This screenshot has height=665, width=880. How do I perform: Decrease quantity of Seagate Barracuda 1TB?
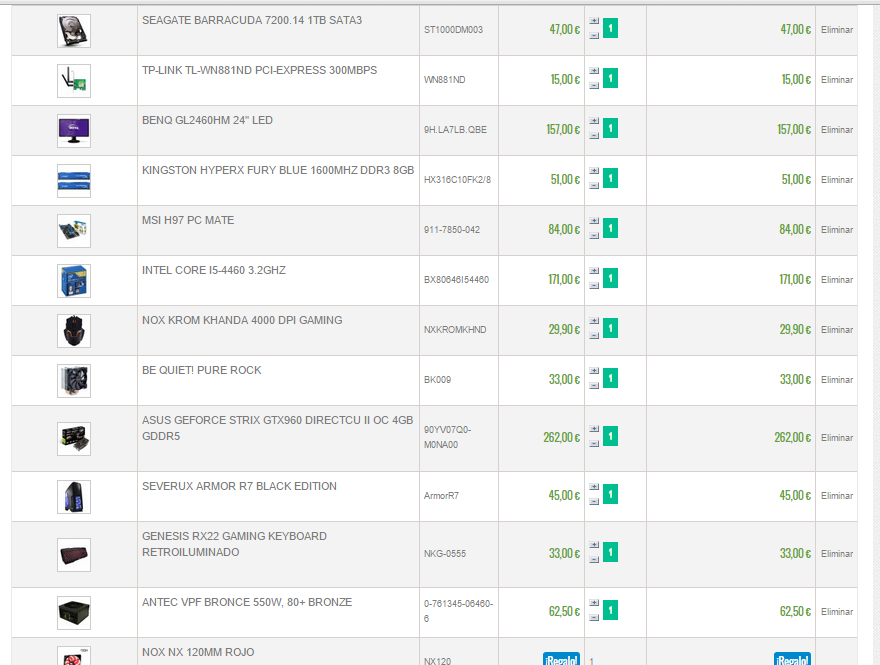594,36
